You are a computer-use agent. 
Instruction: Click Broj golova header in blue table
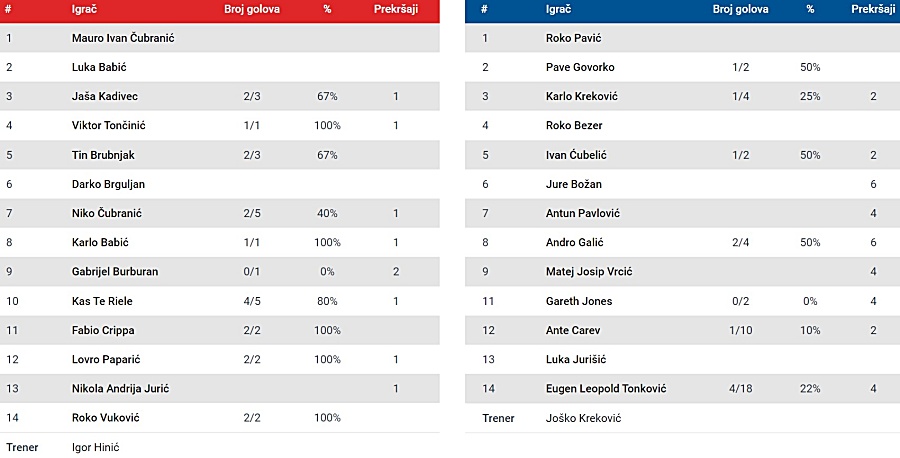pyautogui.click(x=740, y=9)
